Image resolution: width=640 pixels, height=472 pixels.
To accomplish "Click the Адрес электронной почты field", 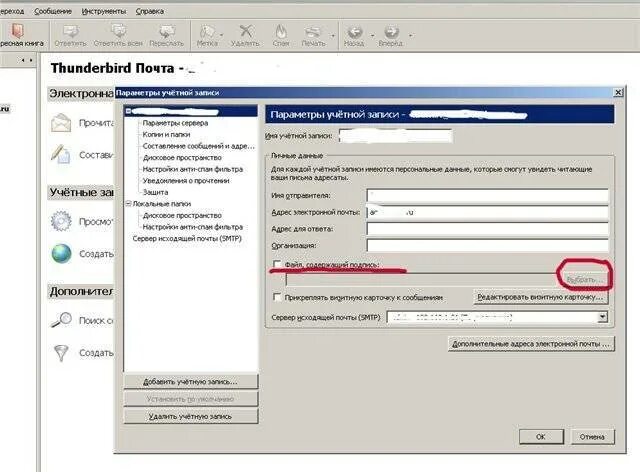I will [487, 212].
